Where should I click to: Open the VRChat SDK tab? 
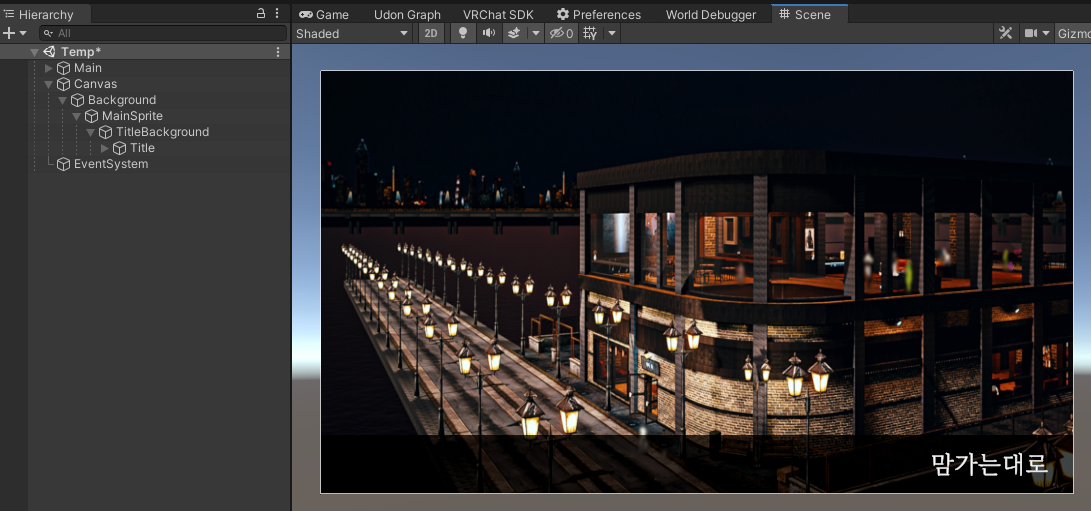pos(498,15)
